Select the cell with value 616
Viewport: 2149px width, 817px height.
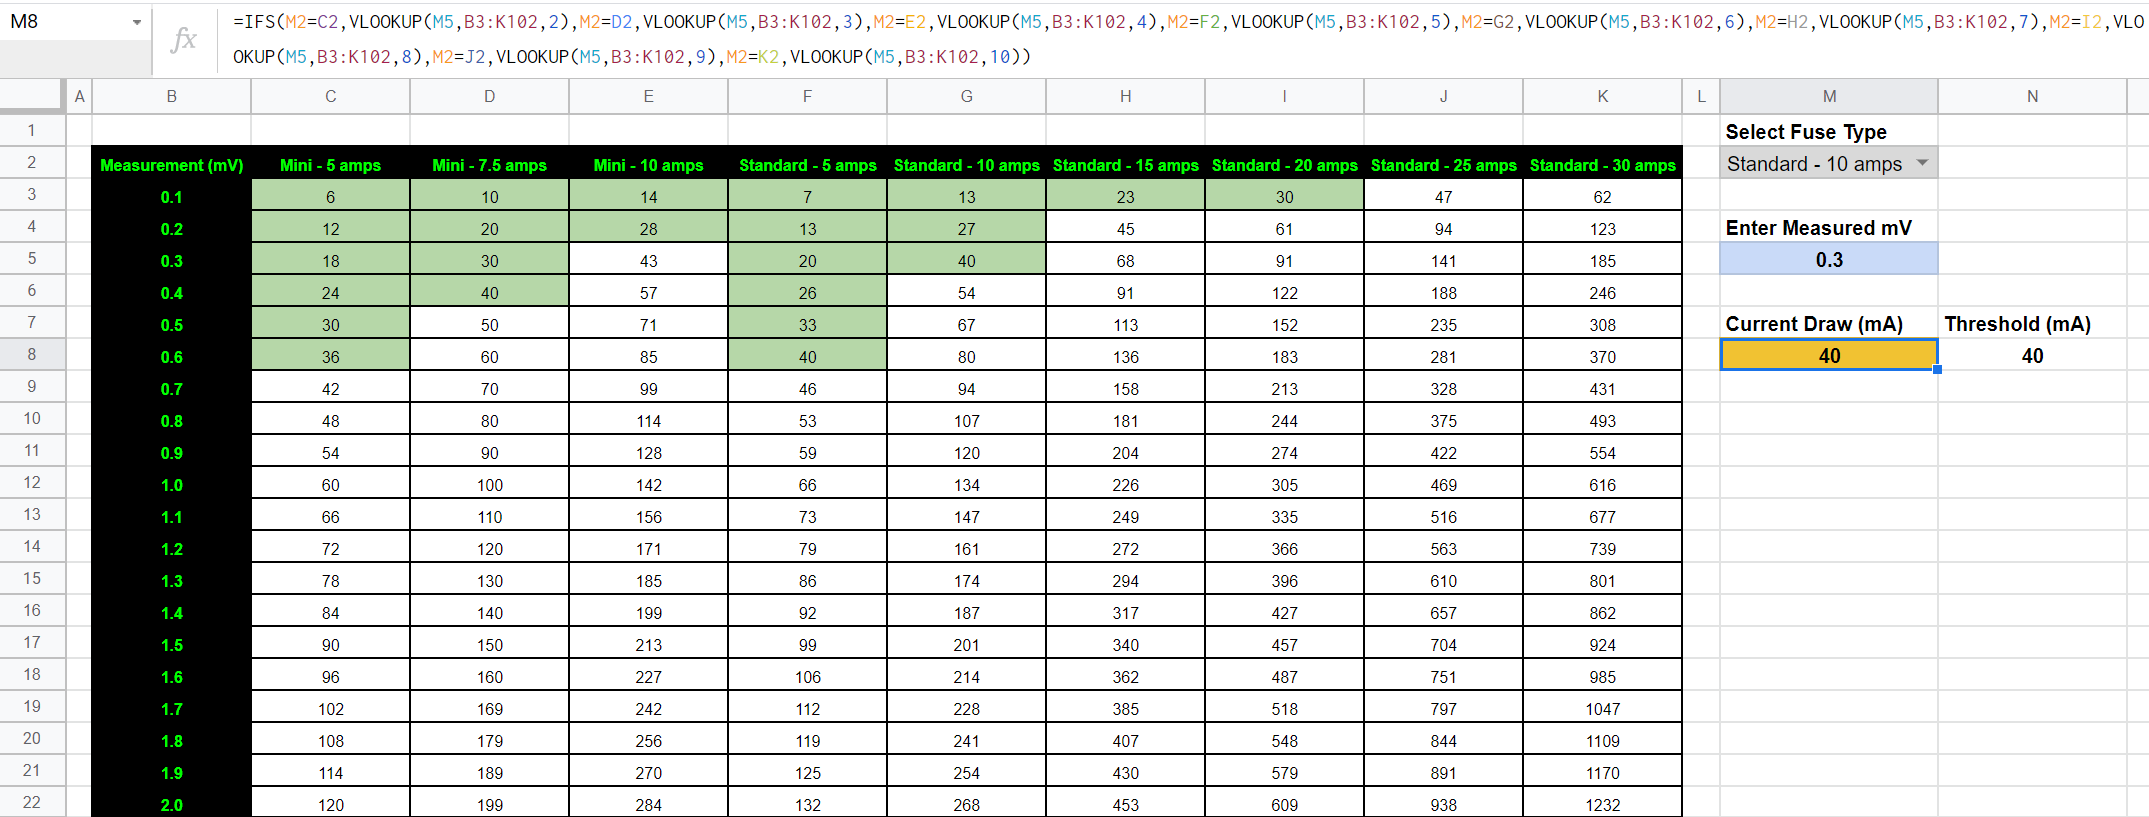coord(1602,485)
